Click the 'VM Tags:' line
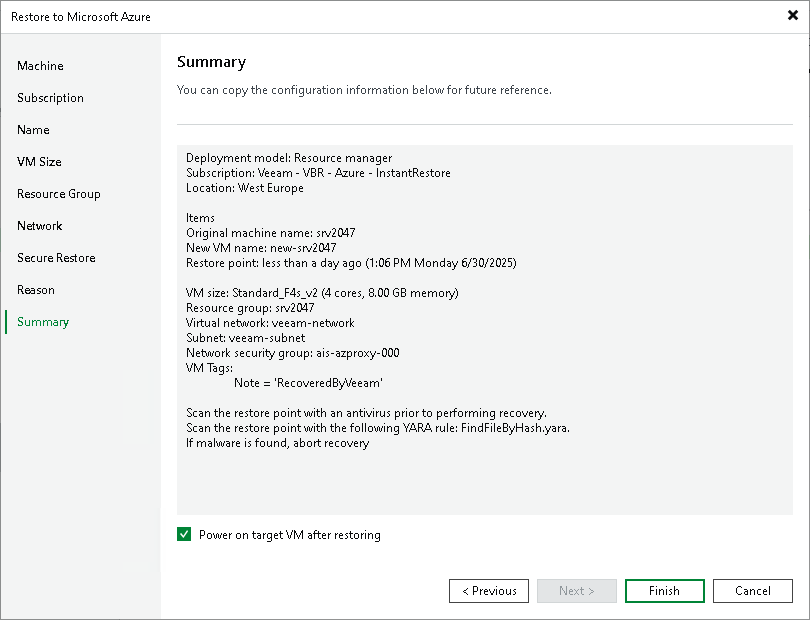The height and width of the screenshot is (620, 810). point(210,368)
